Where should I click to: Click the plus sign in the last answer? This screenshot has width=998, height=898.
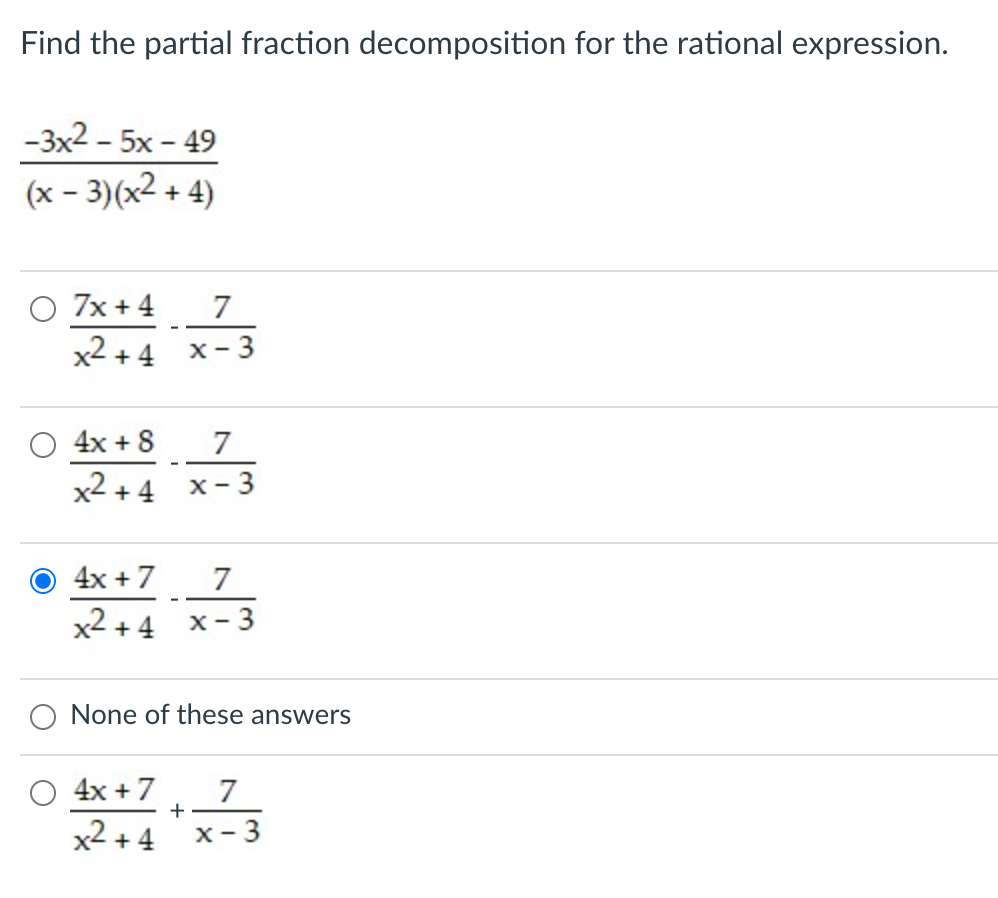point(177,811)
